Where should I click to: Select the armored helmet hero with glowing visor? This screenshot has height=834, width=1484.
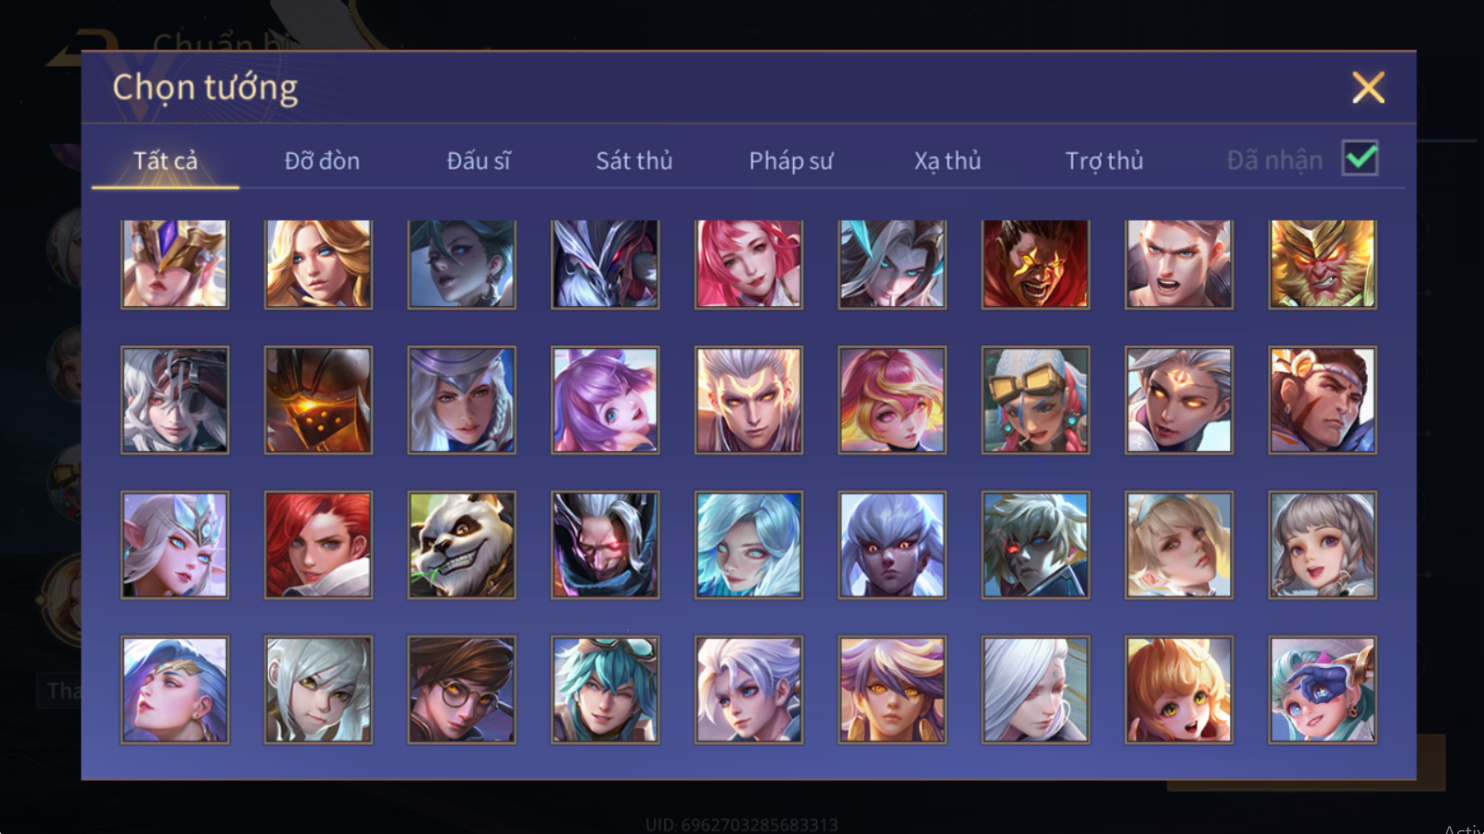(x=318, y=400)
